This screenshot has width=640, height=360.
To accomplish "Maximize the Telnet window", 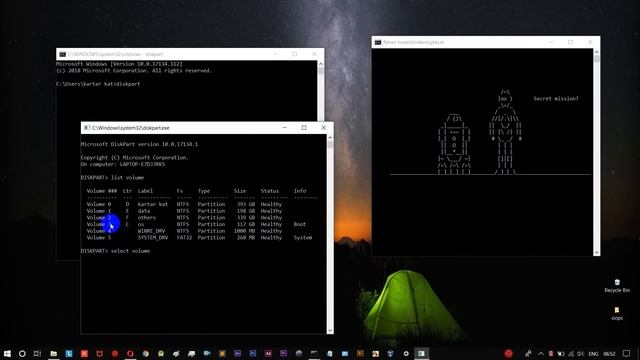I will (571, 42).
